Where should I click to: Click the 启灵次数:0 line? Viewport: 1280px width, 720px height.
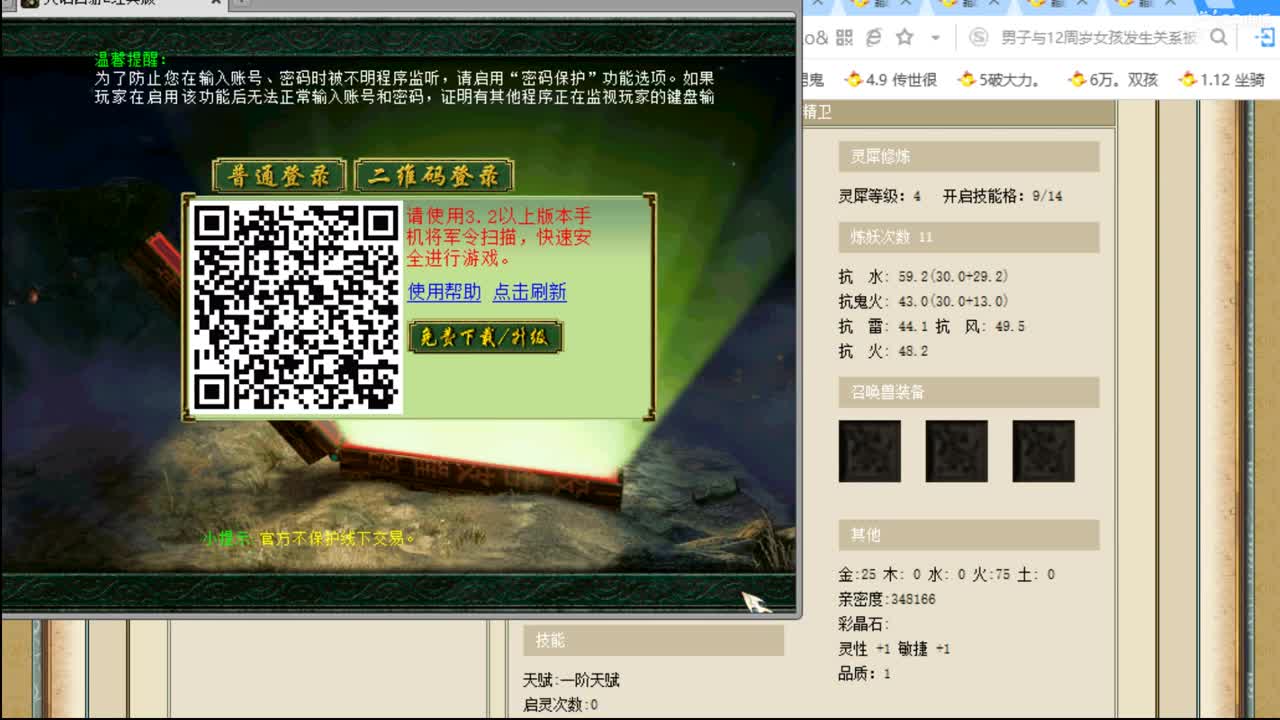(x=560, y=705)
